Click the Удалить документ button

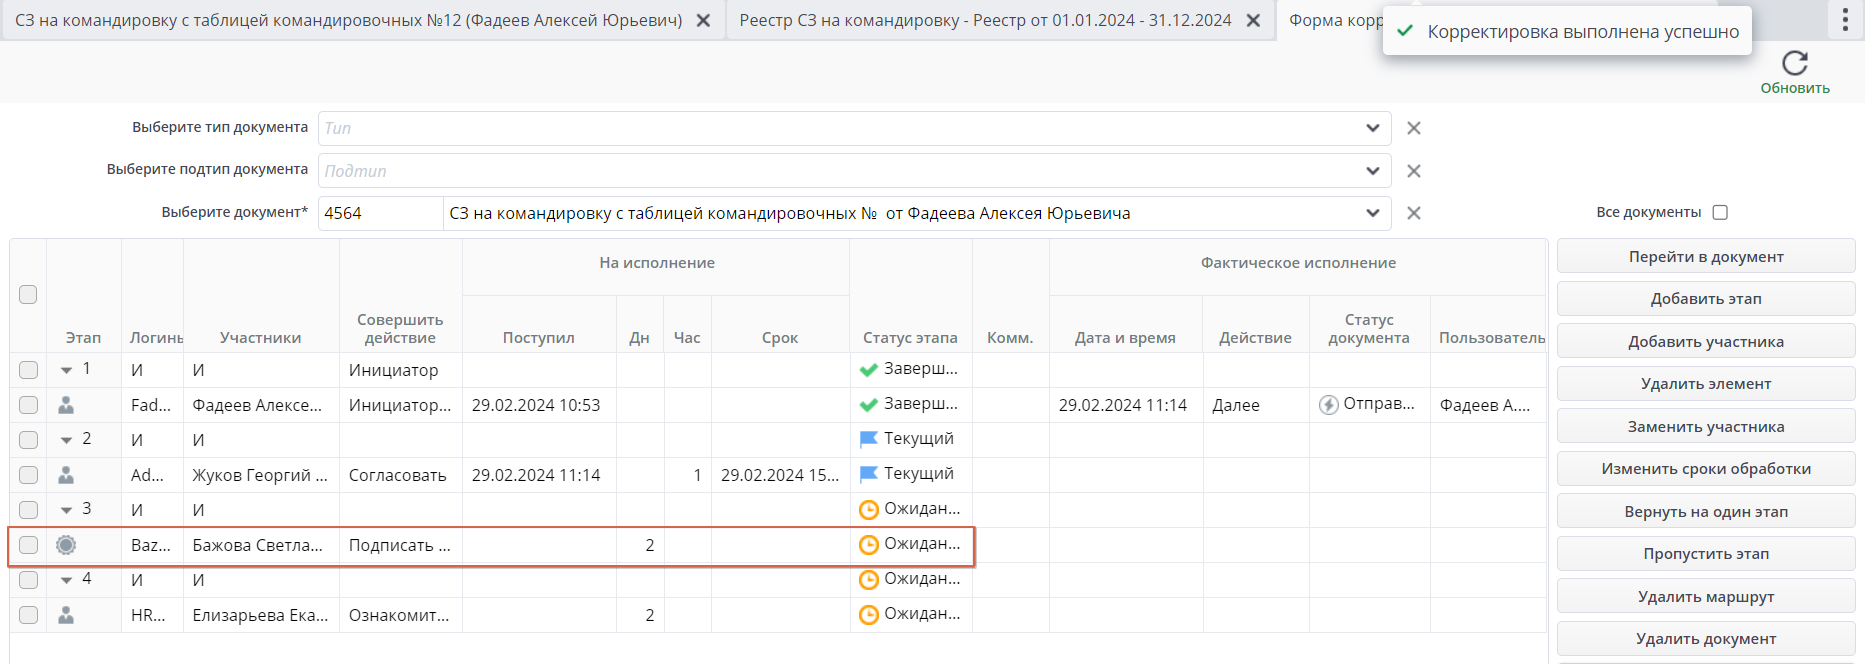1706,639
